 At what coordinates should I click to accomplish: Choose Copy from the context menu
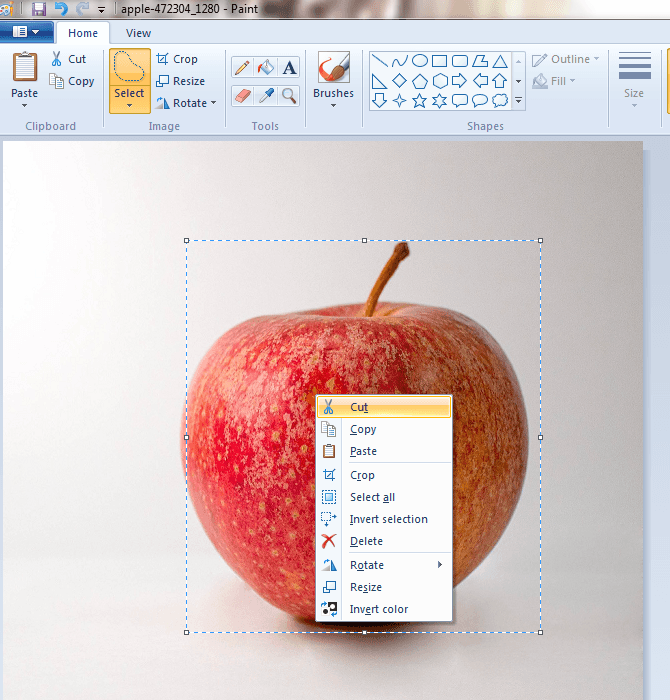point(363,430)
